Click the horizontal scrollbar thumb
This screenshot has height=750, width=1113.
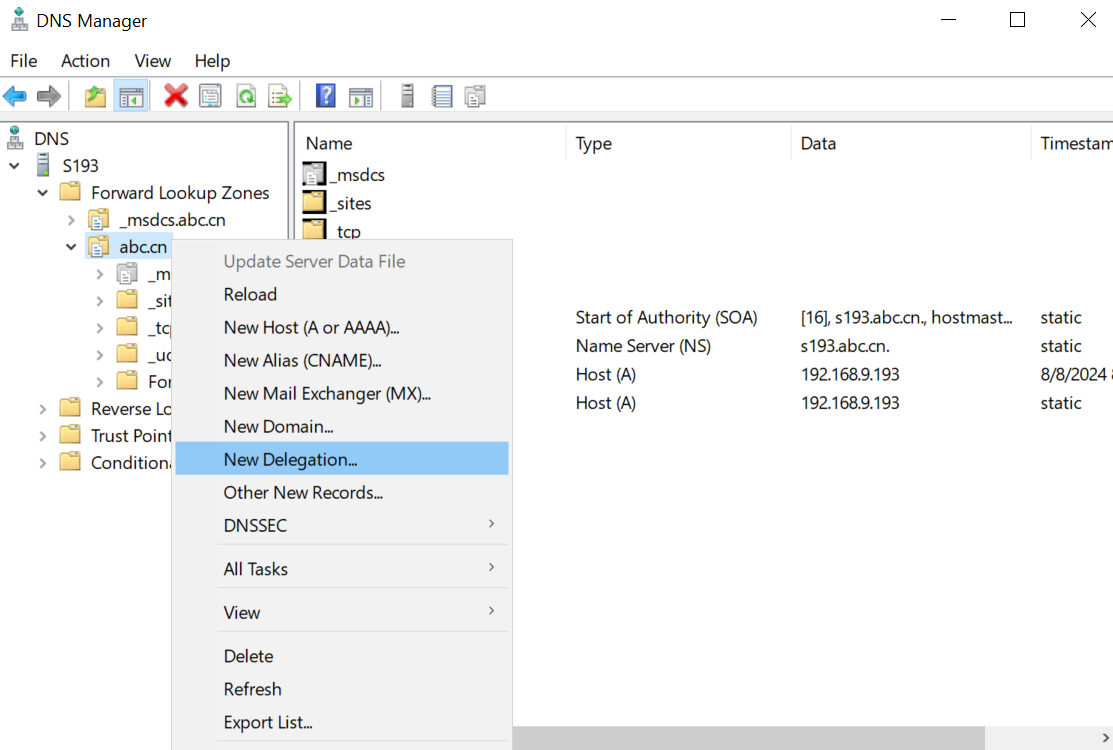click(749, 738)
